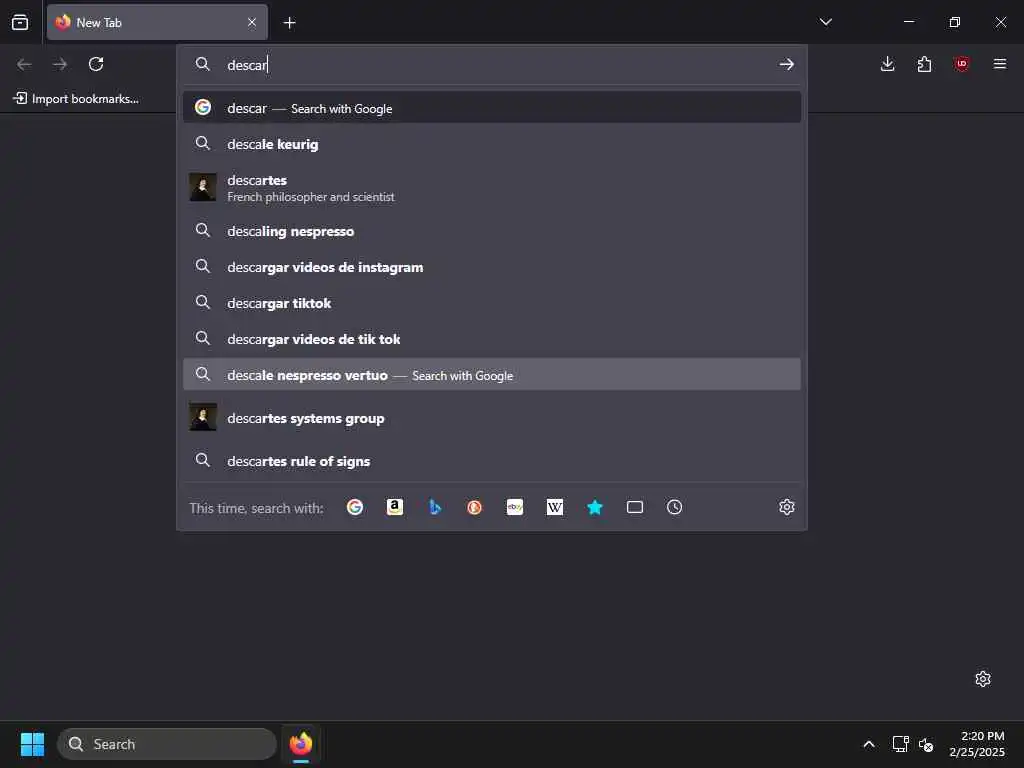Viewport: 1024px width, 768px height.
Task: Search open Tabs using the tab icon
Action: pos(635,507)
